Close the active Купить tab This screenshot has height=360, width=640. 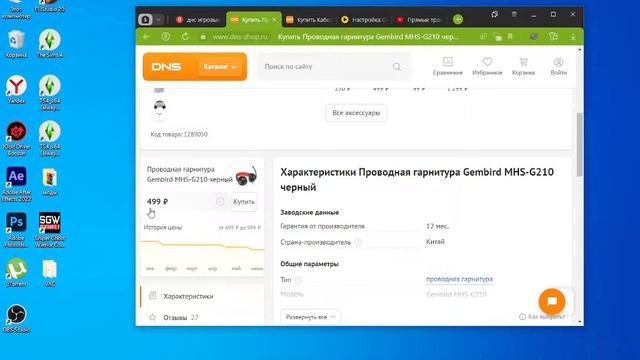(274, 19)
